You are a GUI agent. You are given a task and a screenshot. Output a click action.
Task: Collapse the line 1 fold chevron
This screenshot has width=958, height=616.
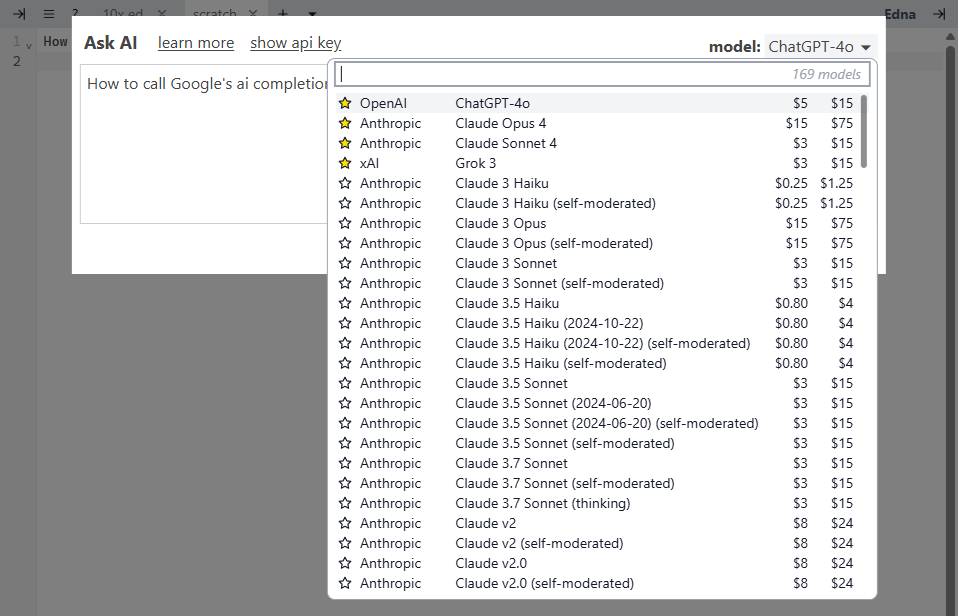(29, 45)
